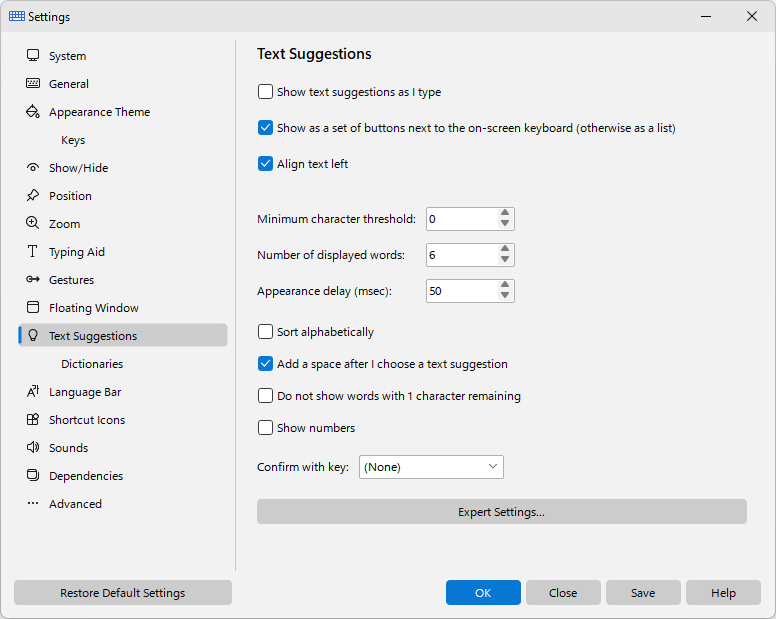Increase Minimum character threshold with up arrow

(505, 213)
